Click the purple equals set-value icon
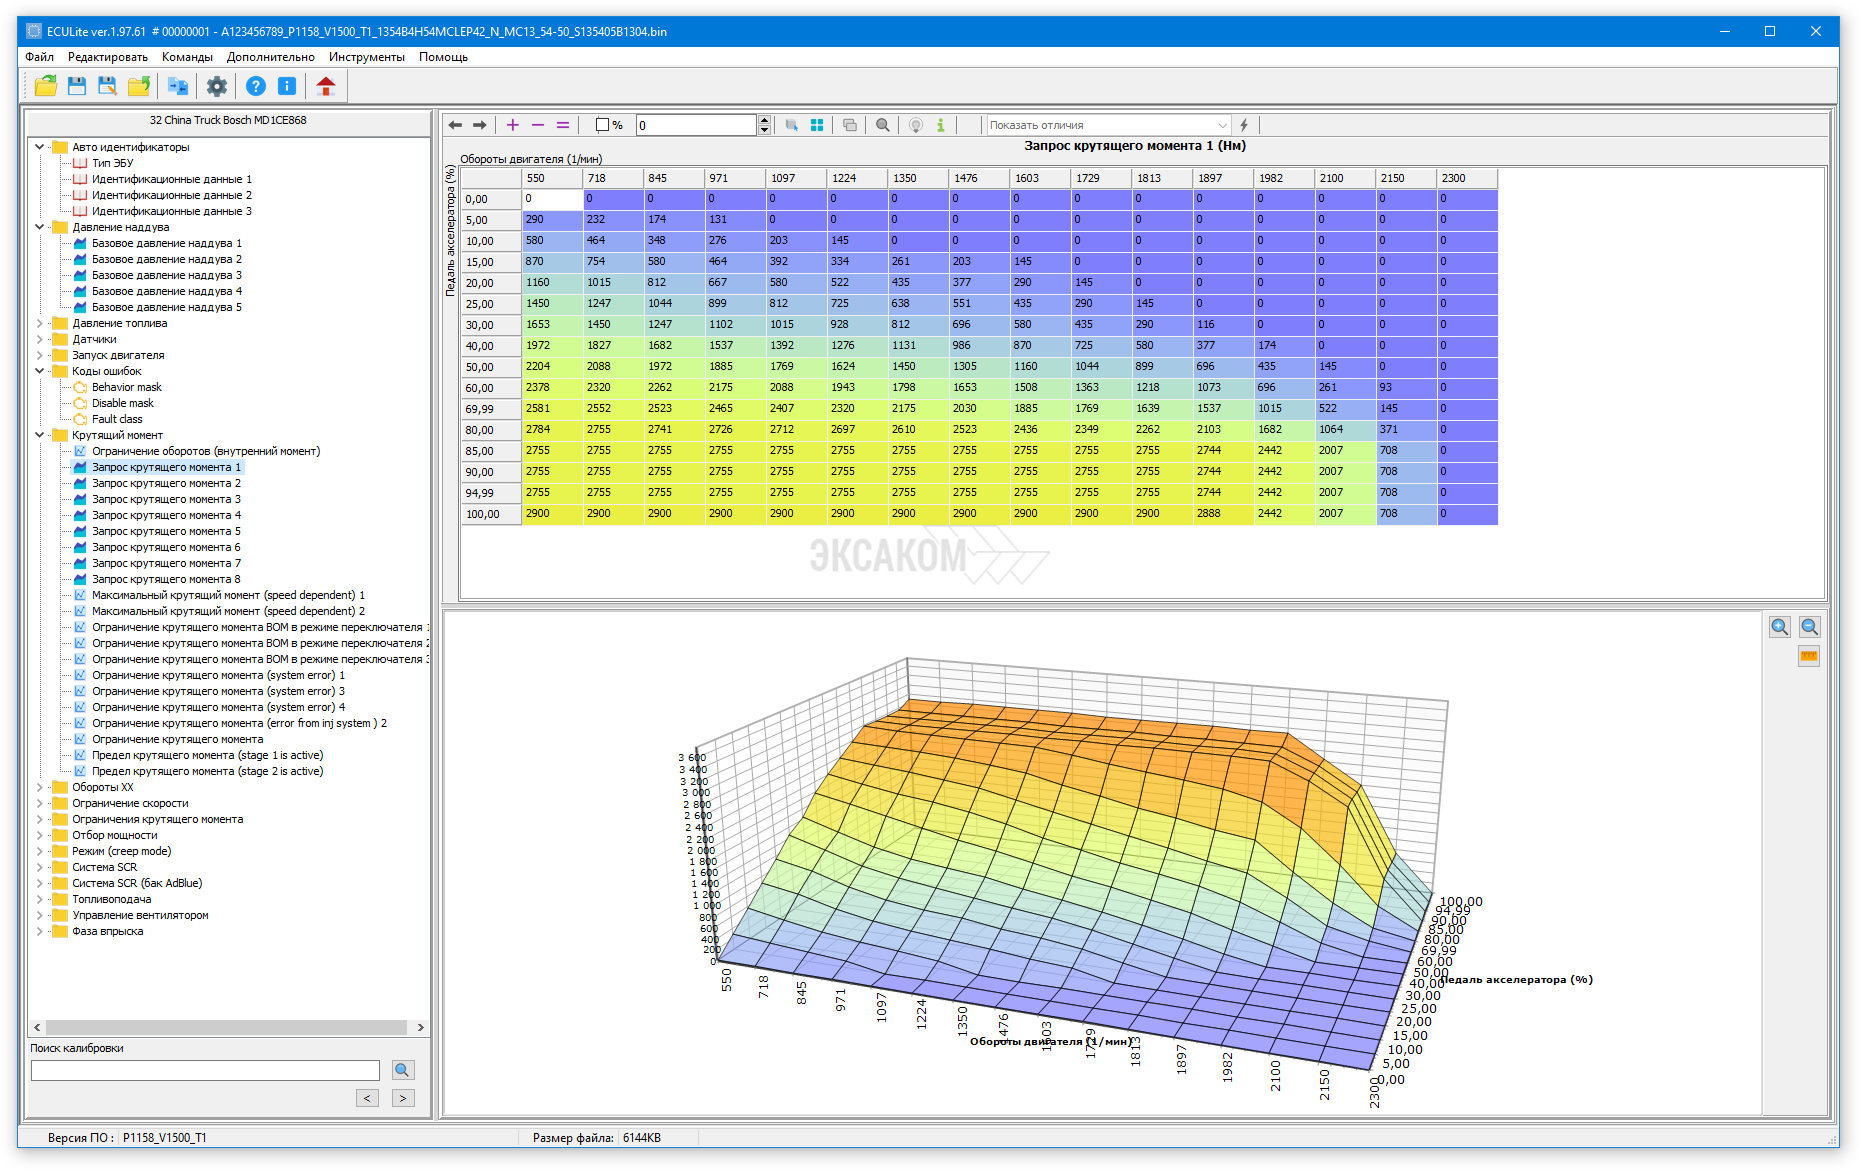1861x1170 pixels. coord(563,125)
